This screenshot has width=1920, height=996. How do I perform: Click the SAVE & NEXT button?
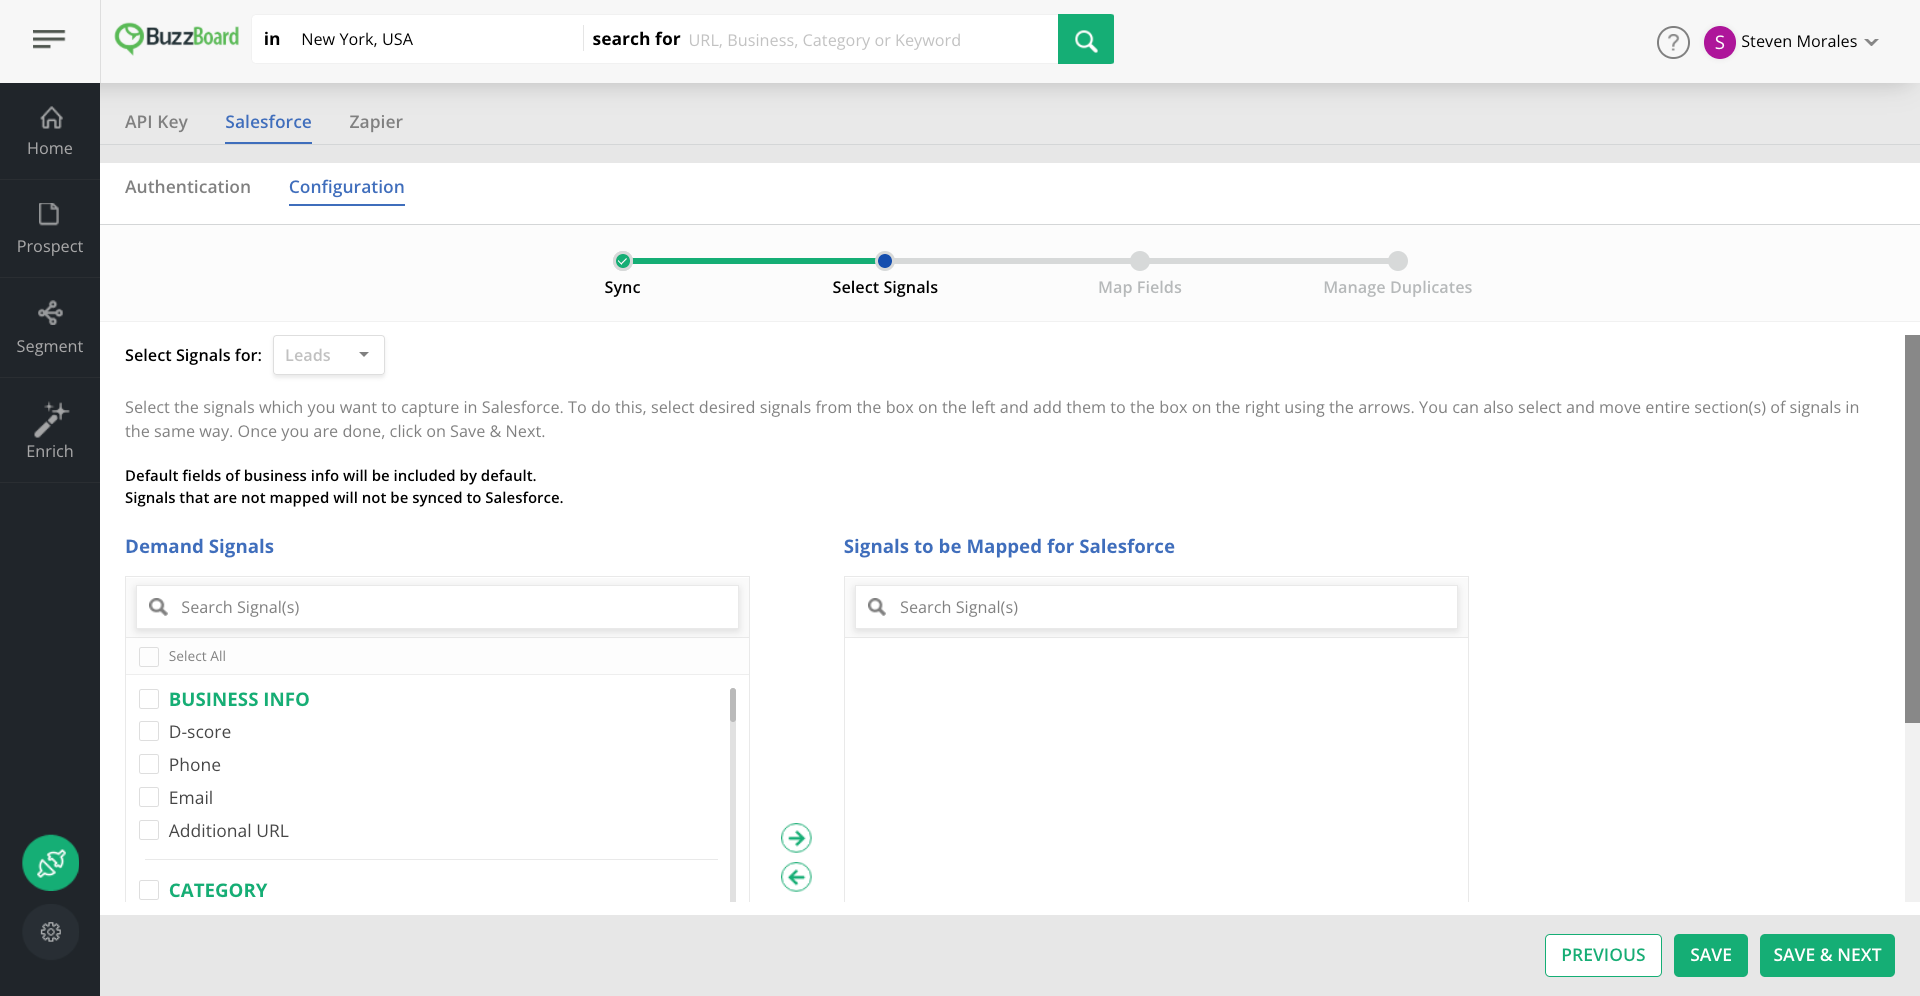coord(1827,955)
